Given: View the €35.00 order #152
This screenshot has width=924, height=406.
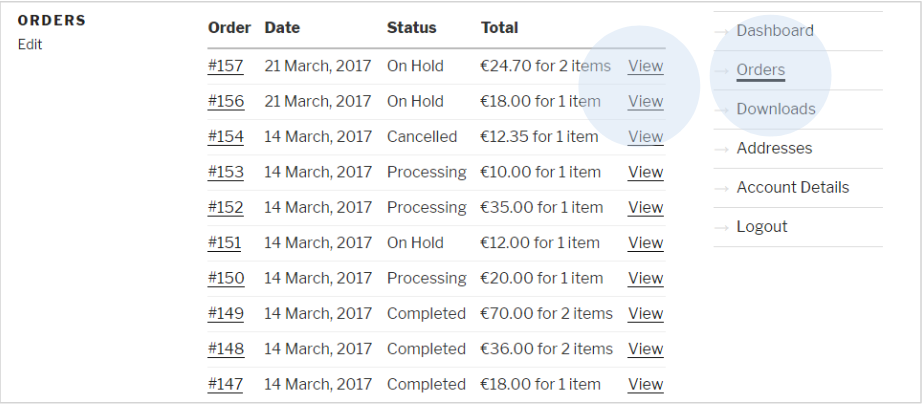Looking at the screenshot, I should click(x=645, y=207).
